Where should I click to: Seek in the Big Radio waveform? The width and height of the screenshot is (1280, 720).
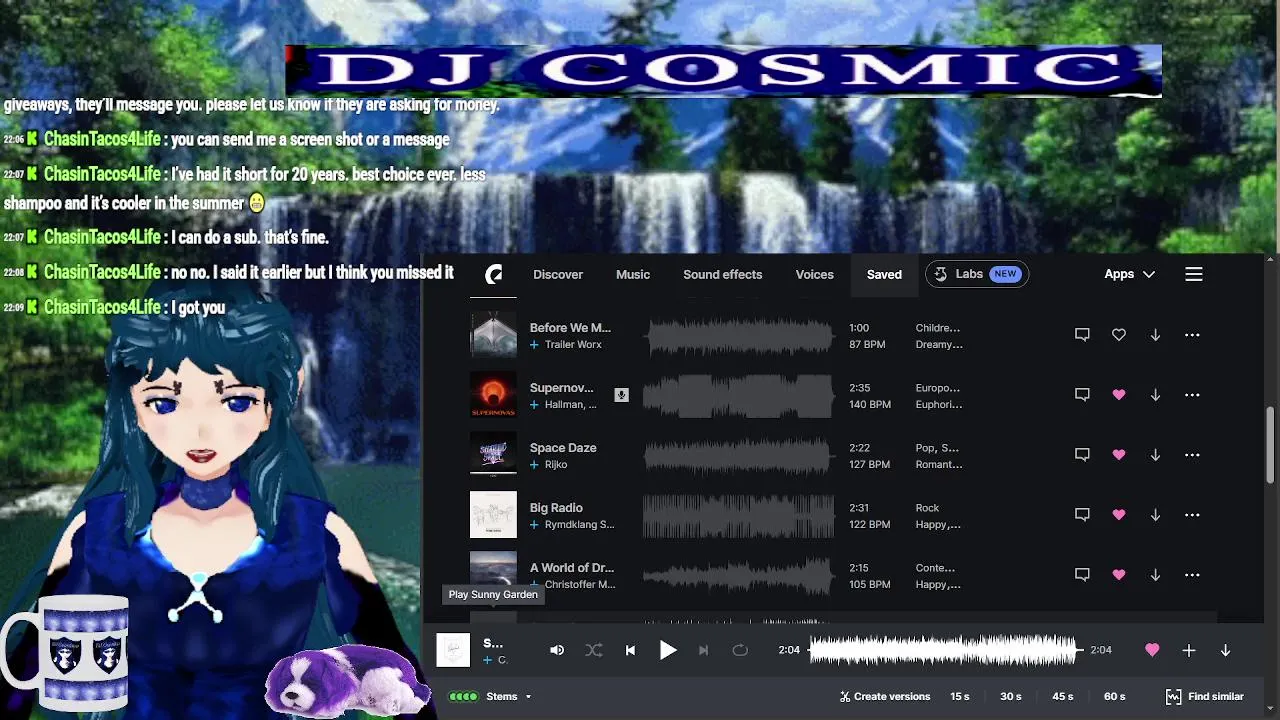(x=738, y=516)
